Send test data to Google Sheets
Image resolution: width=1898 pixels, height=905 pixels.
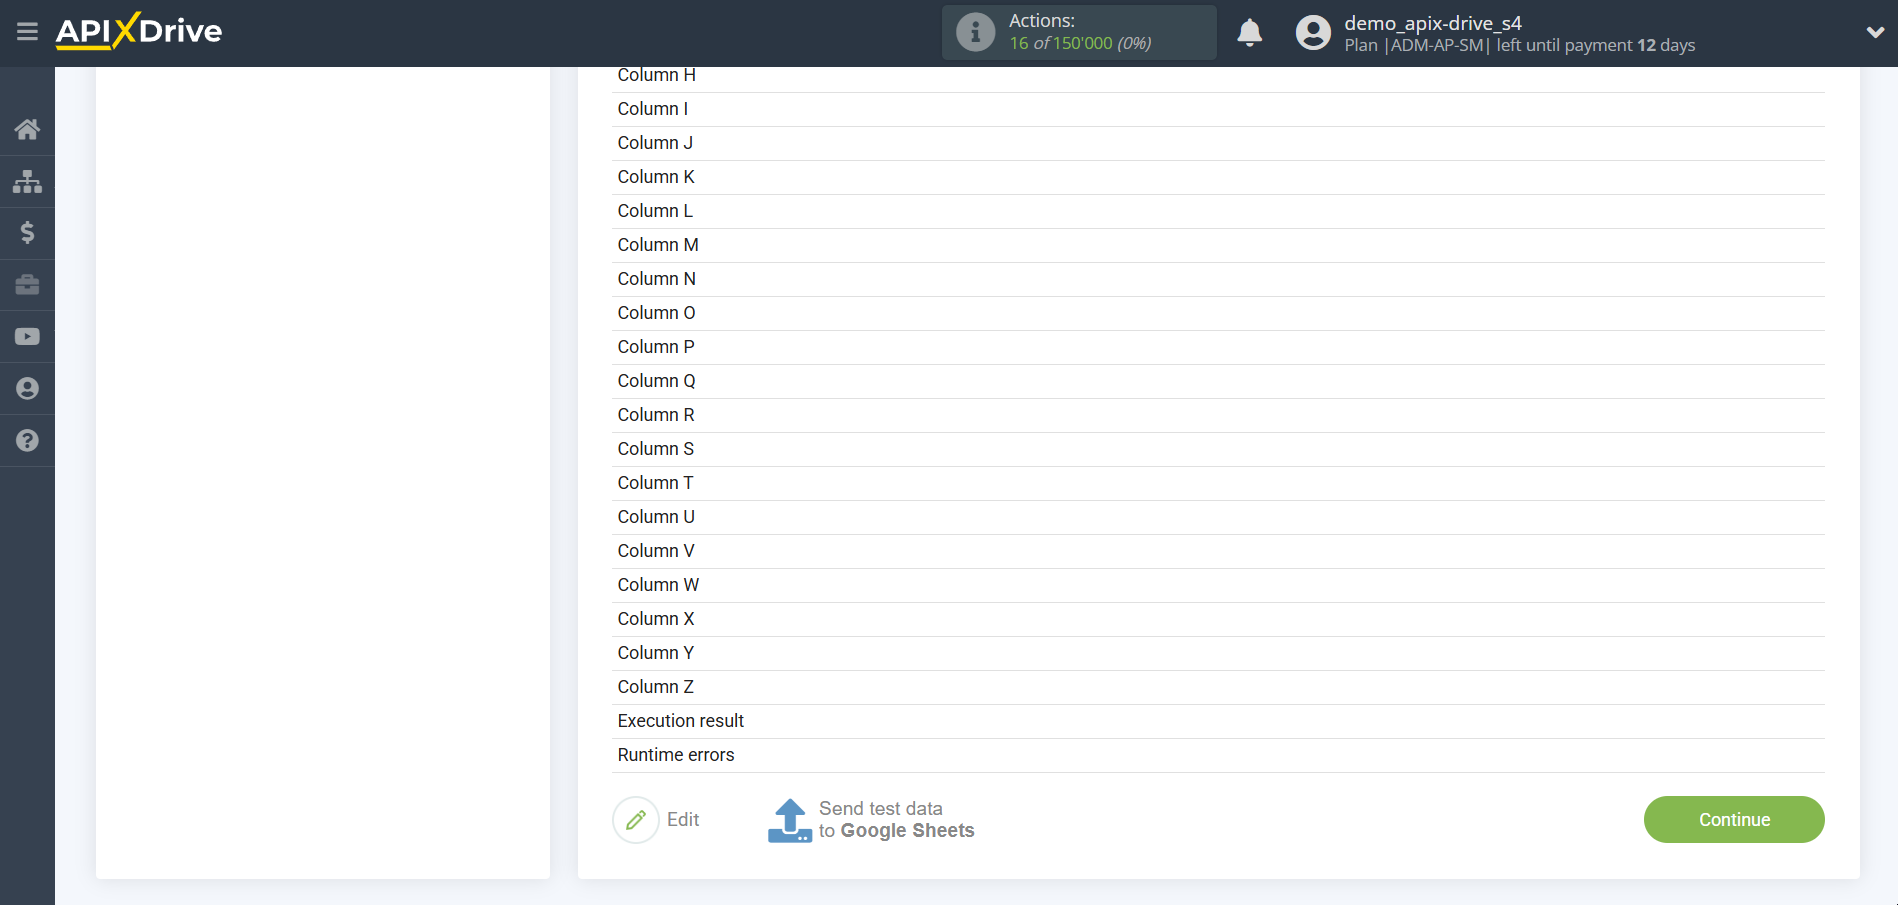[871, 820]
